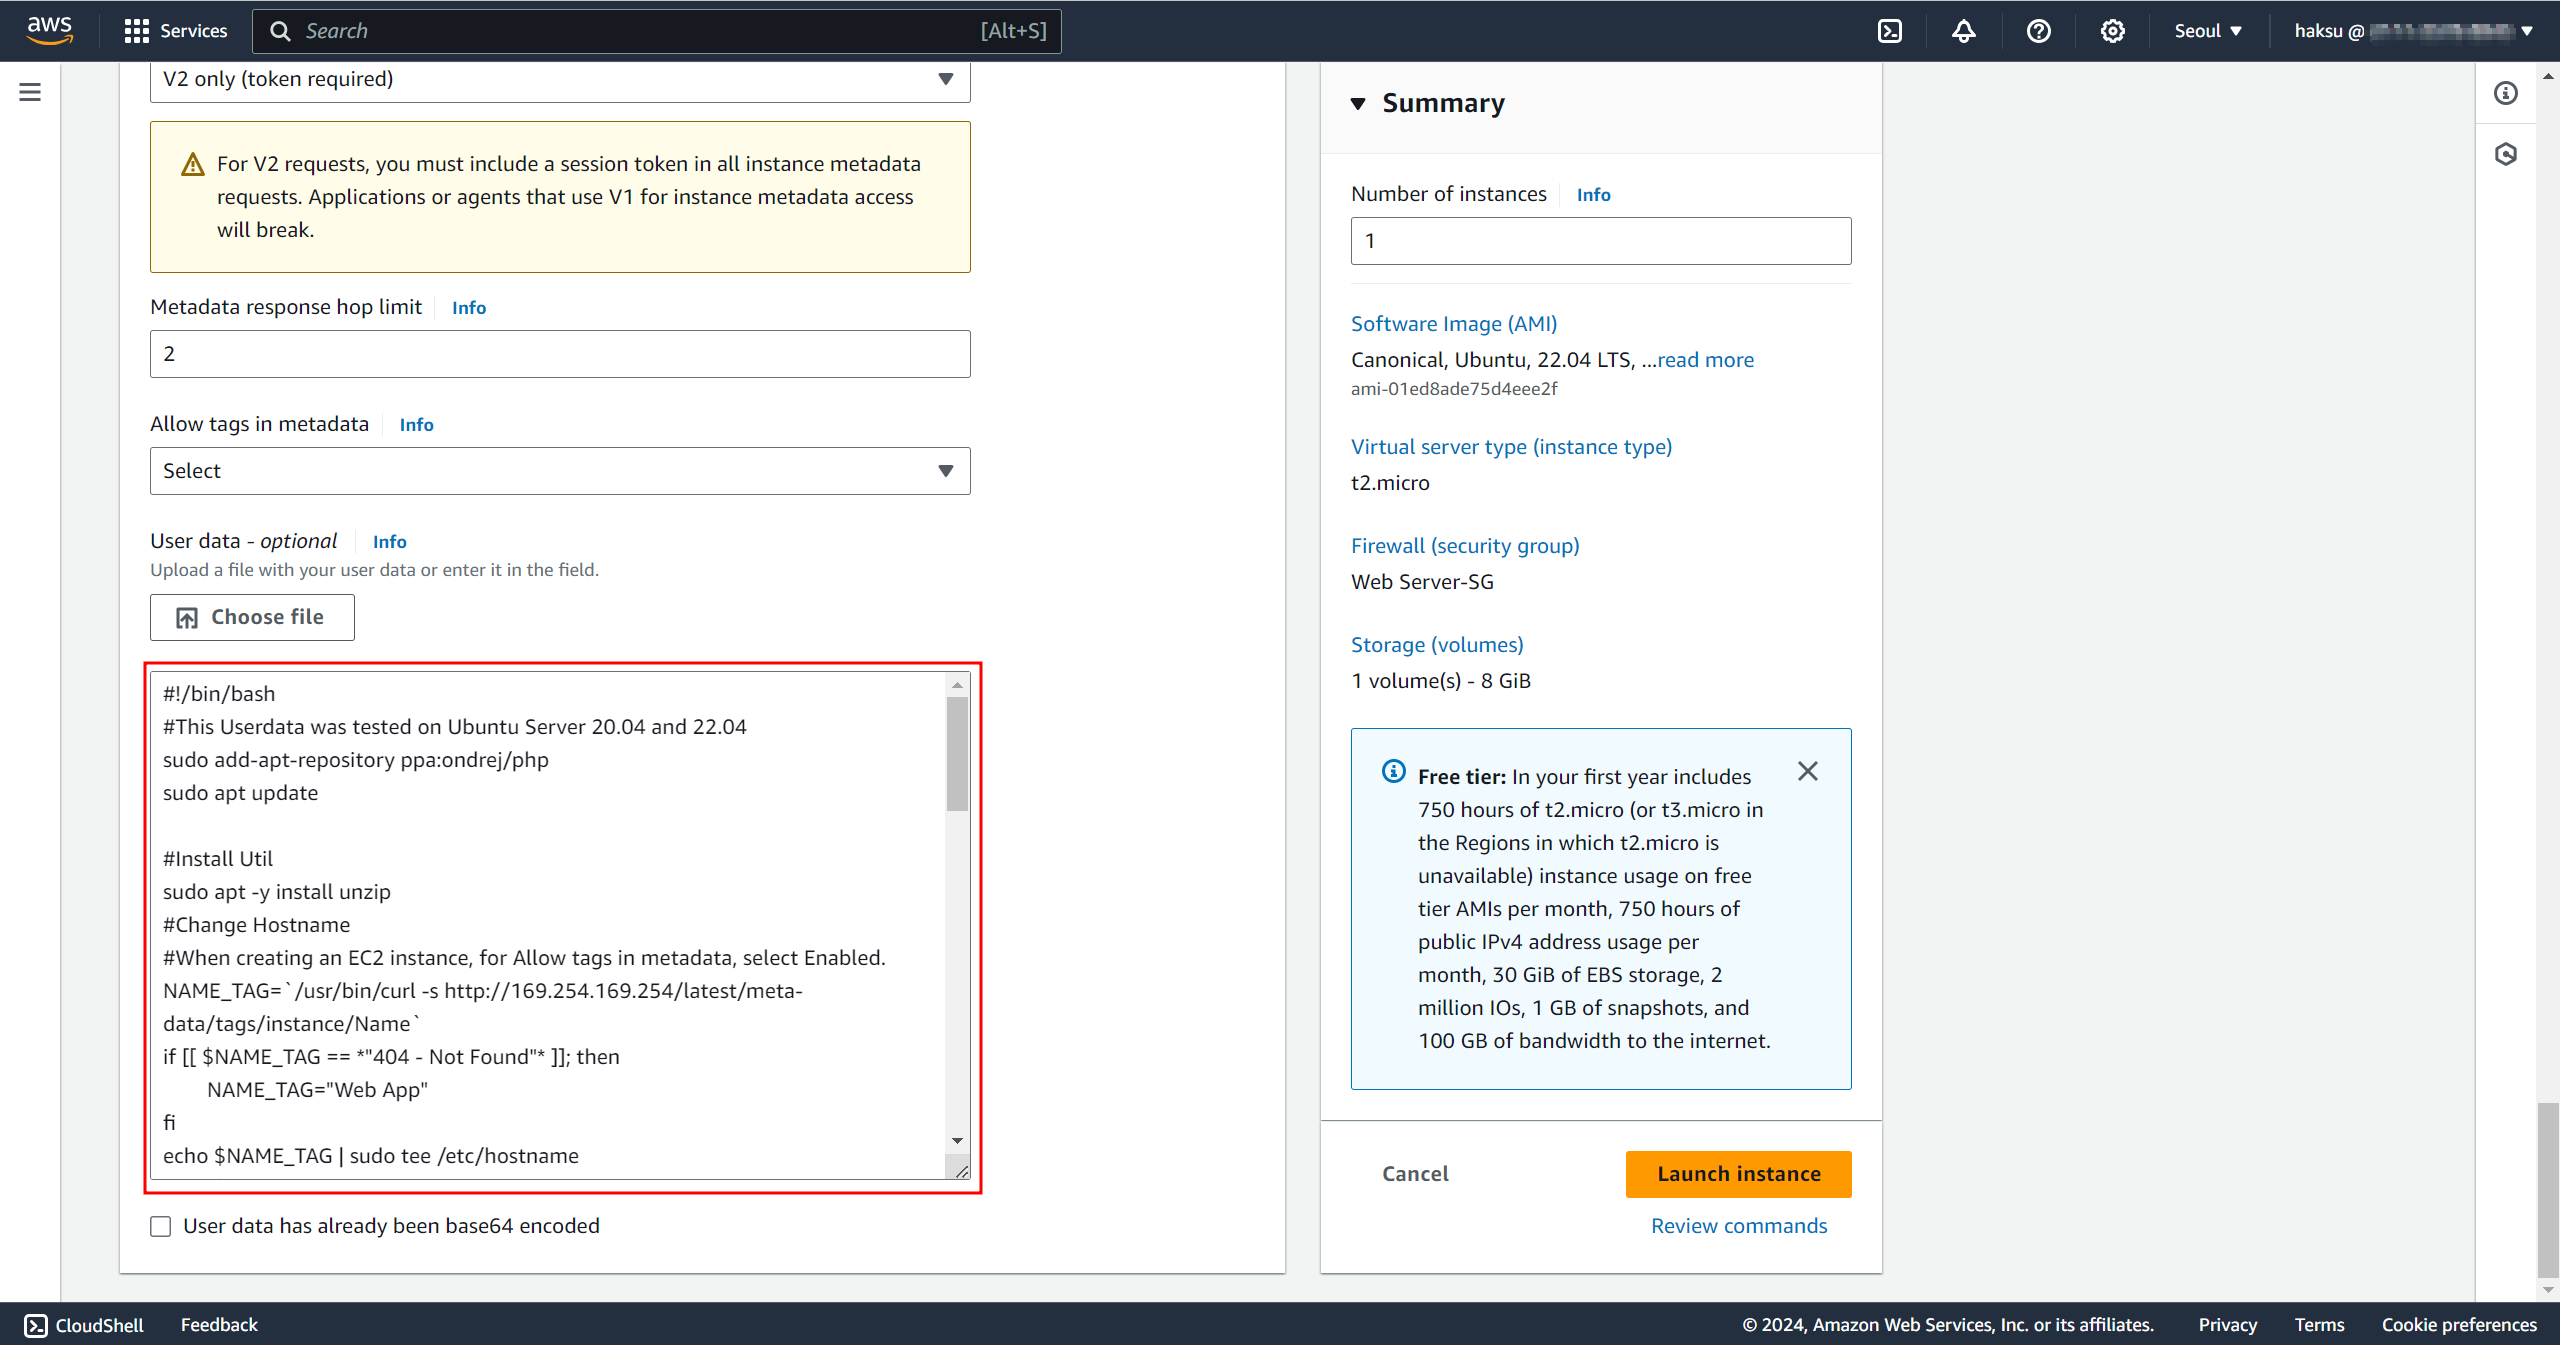Open the Review commands link
This screenshot has height=1345, width=2560.
coord(1738,1226)
